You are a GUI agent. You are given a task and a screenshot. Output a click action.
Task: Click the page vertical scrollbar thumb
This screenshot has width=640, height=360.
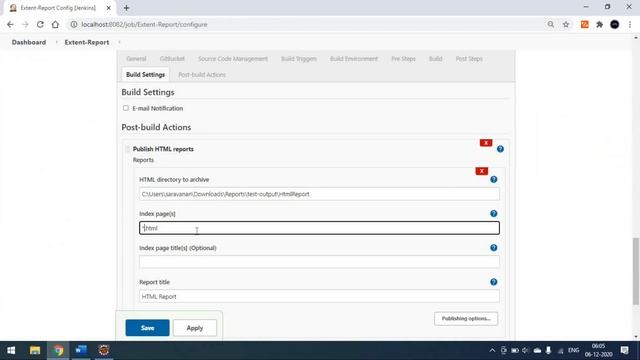coord(636,271)
